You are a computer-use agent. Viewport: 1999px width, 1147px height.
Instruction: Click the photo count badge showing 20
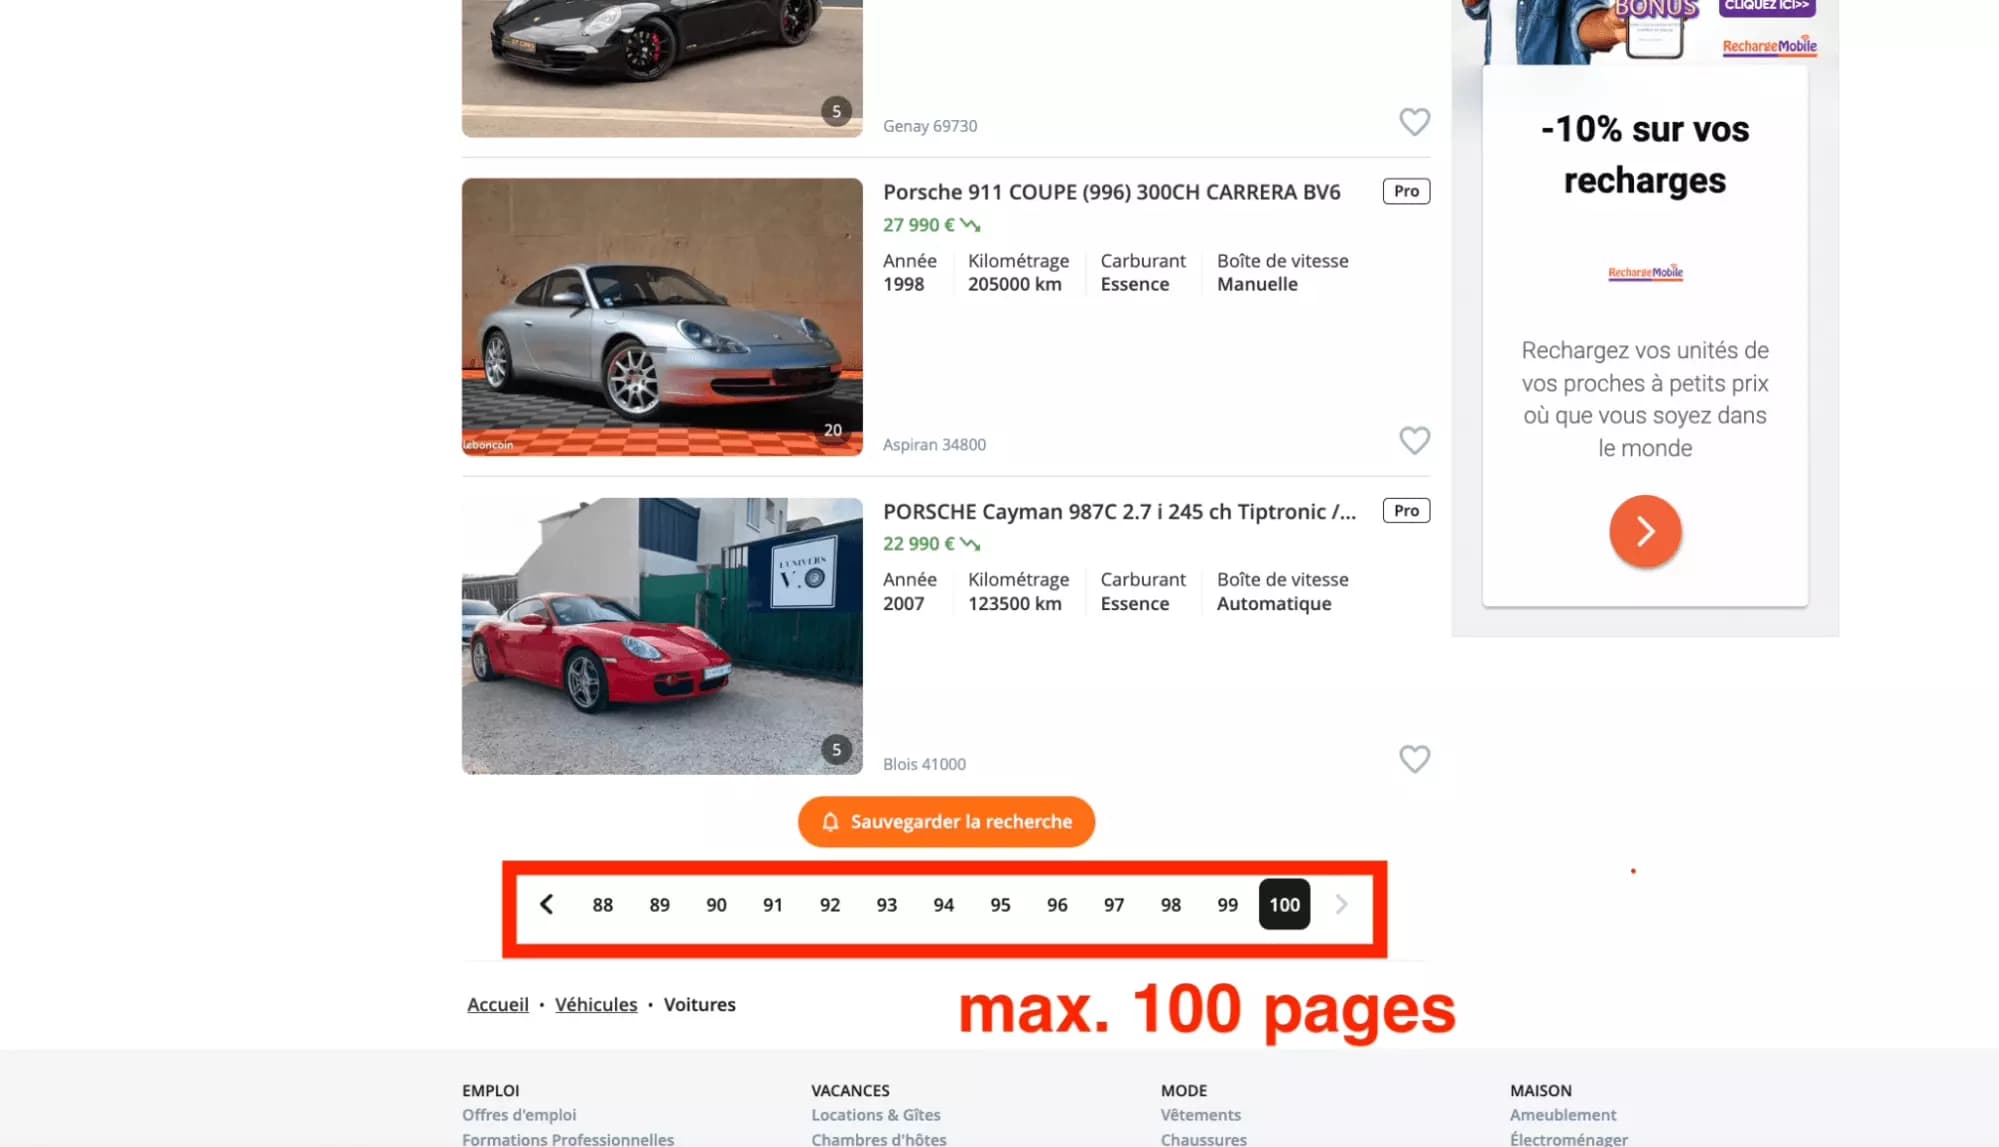[x=834, y=430]
